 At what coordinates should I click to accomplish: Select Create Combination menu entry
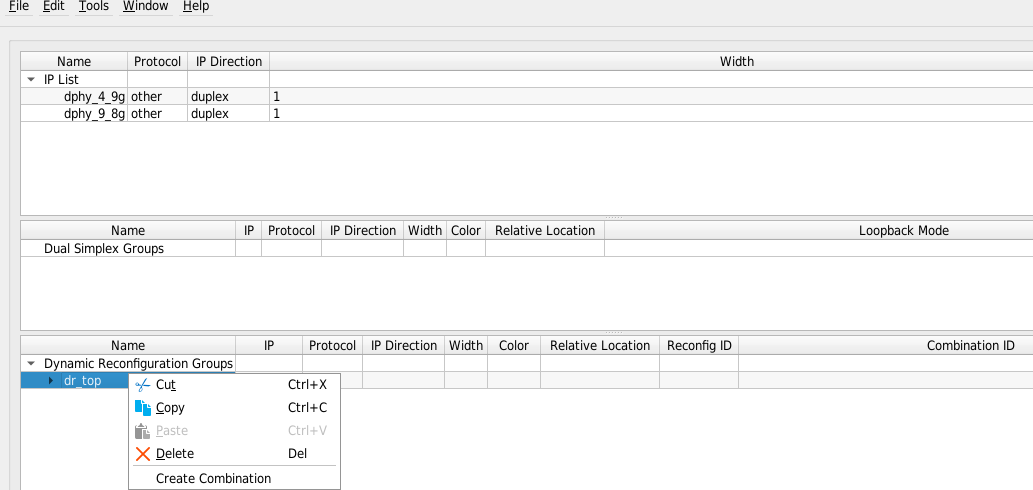pos(213,478)
